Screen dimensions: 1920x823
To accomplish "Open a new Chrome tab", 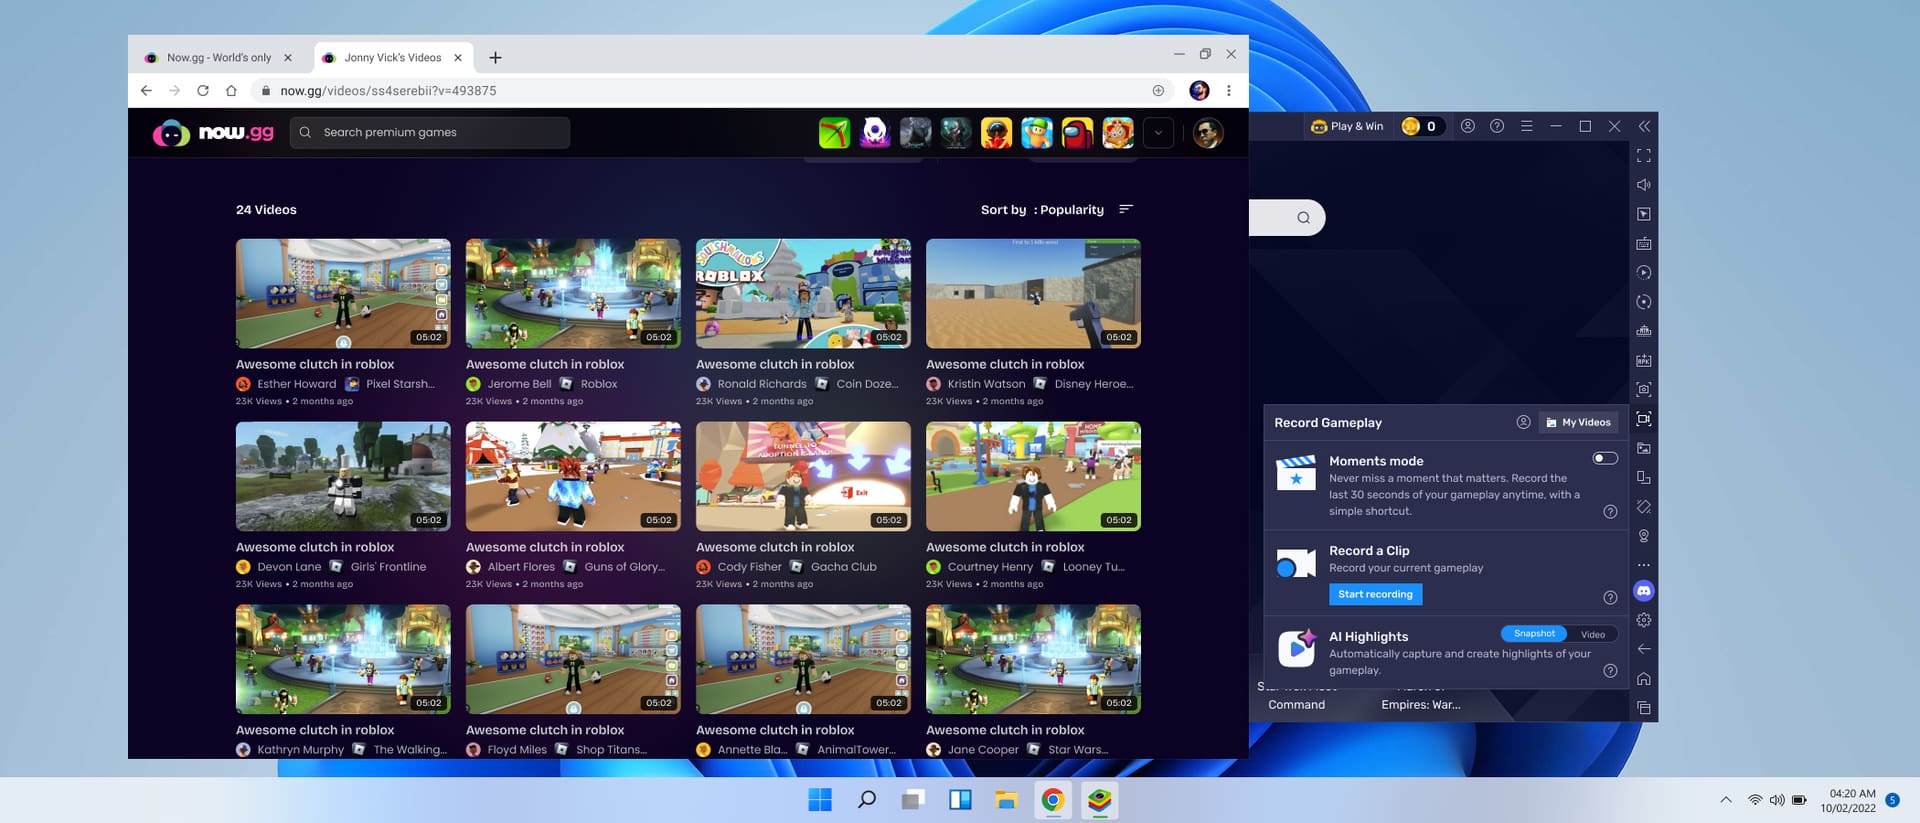I will [x=495, y=58].
